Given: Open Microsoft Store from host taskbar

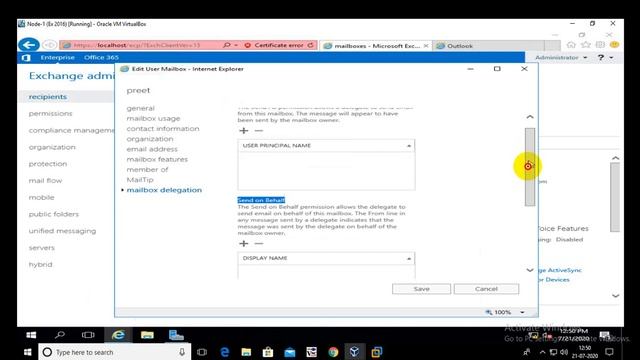Looking at the screenshot, I should pyautogui.click(x=268, y=352).
